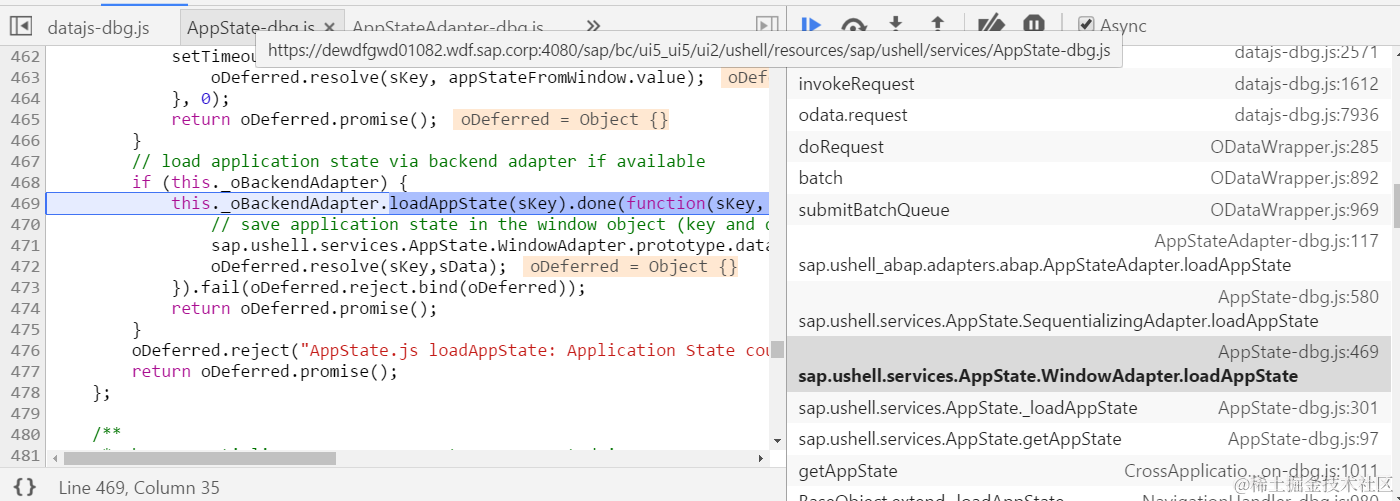Open the AppState-dbg.js:301 link
This screenshot has height=501, width=1400.
point(1298,408)
